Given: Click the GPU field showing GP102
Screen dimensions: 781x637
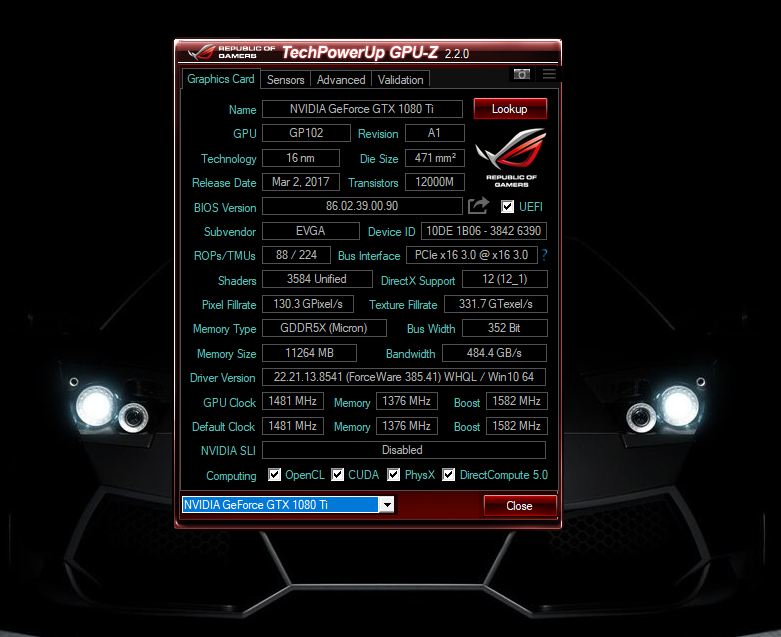Looking at the screenshot, I should (306, 133).
